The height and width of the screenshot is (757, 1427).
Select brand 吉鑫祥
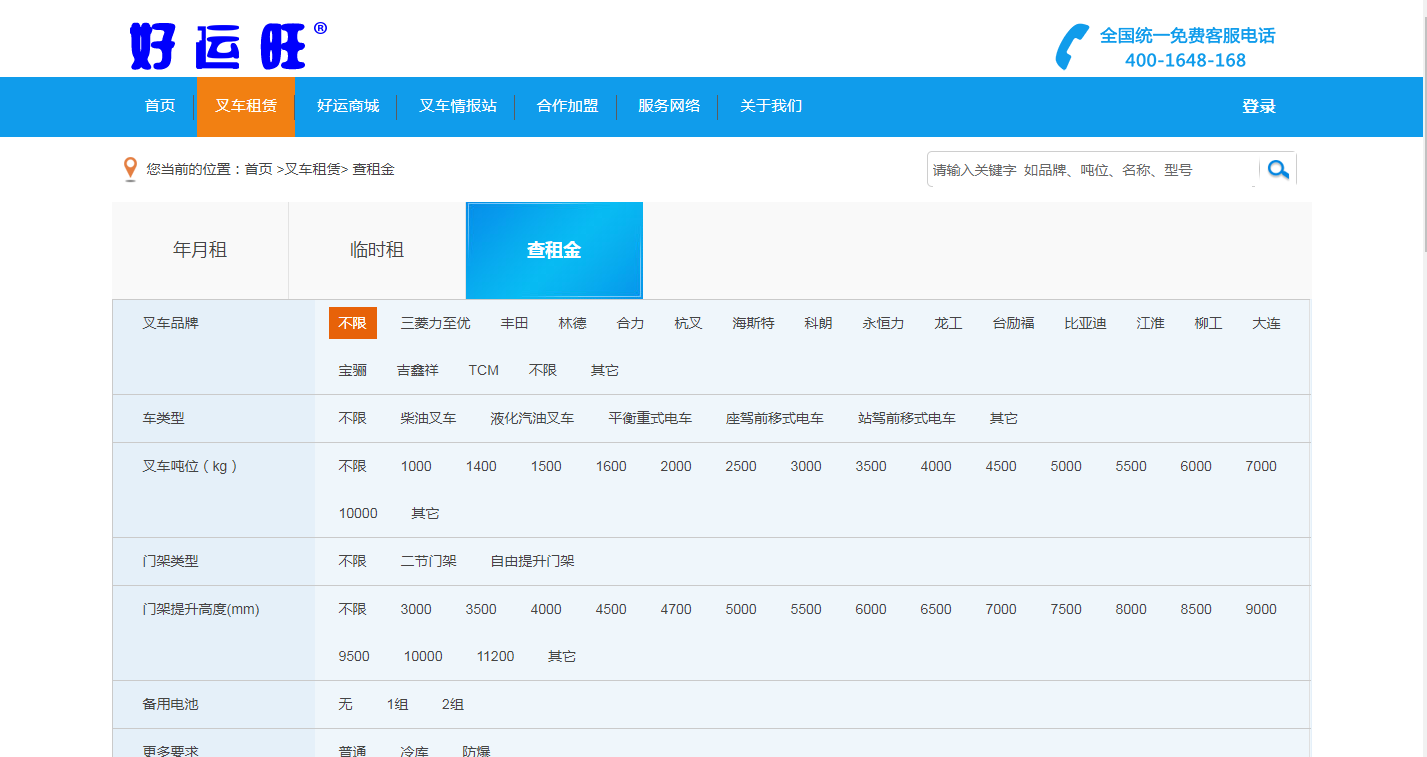pyautogui.click(x=418, y=370)
